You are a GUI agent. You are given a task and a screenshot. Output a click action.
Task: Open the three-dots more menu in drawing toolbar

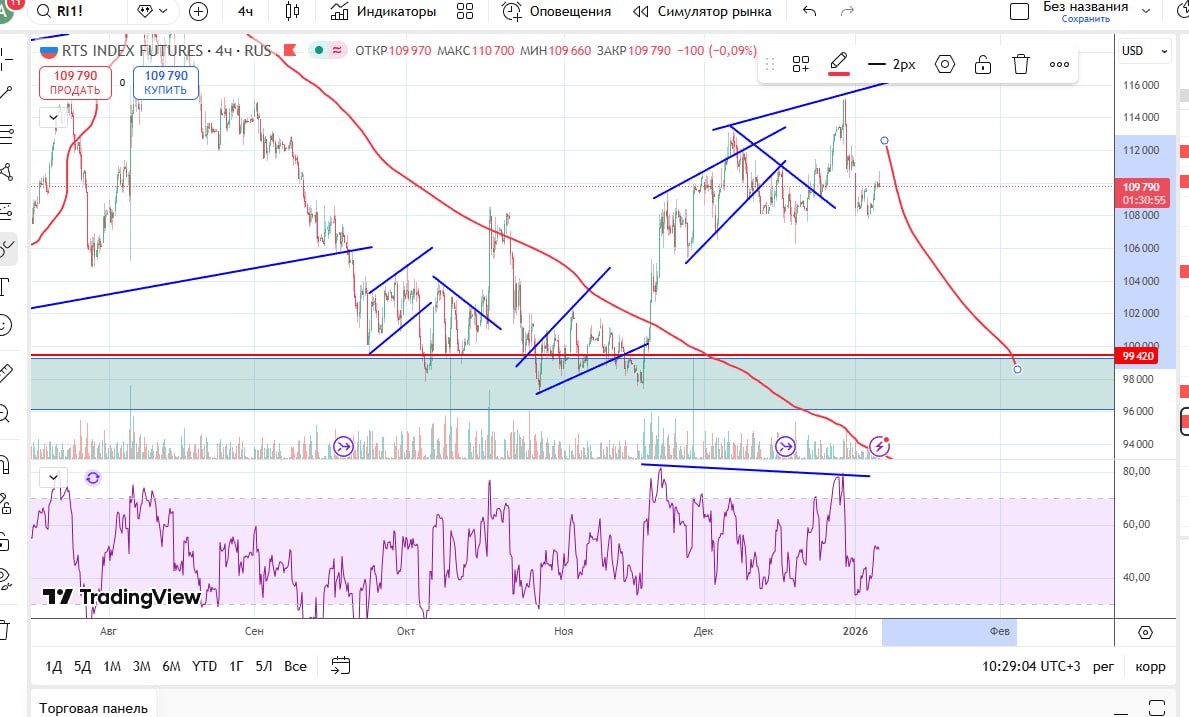coord(1059,64)
